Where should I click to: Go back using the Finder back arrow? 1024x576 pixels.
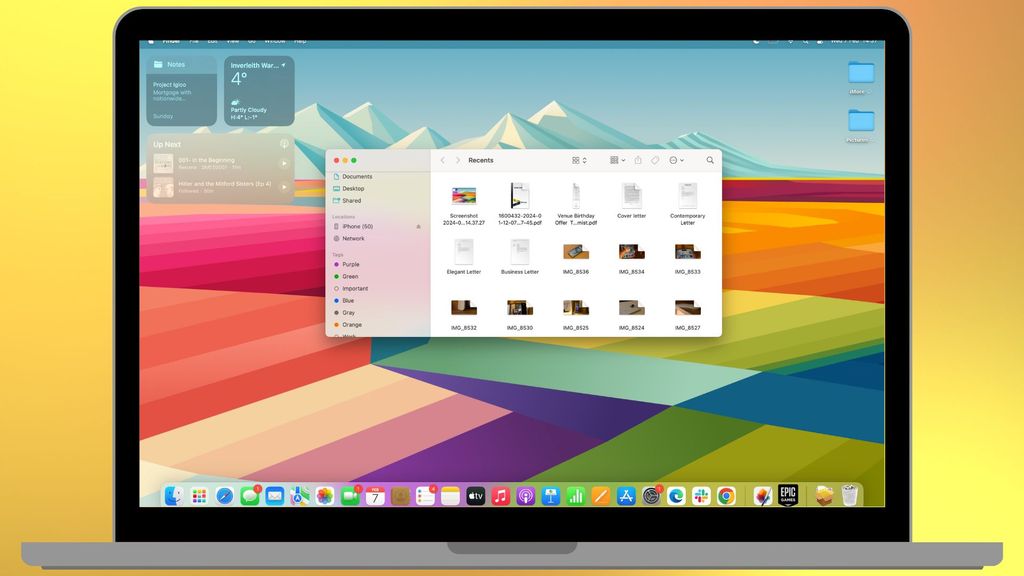click(442, 160)
